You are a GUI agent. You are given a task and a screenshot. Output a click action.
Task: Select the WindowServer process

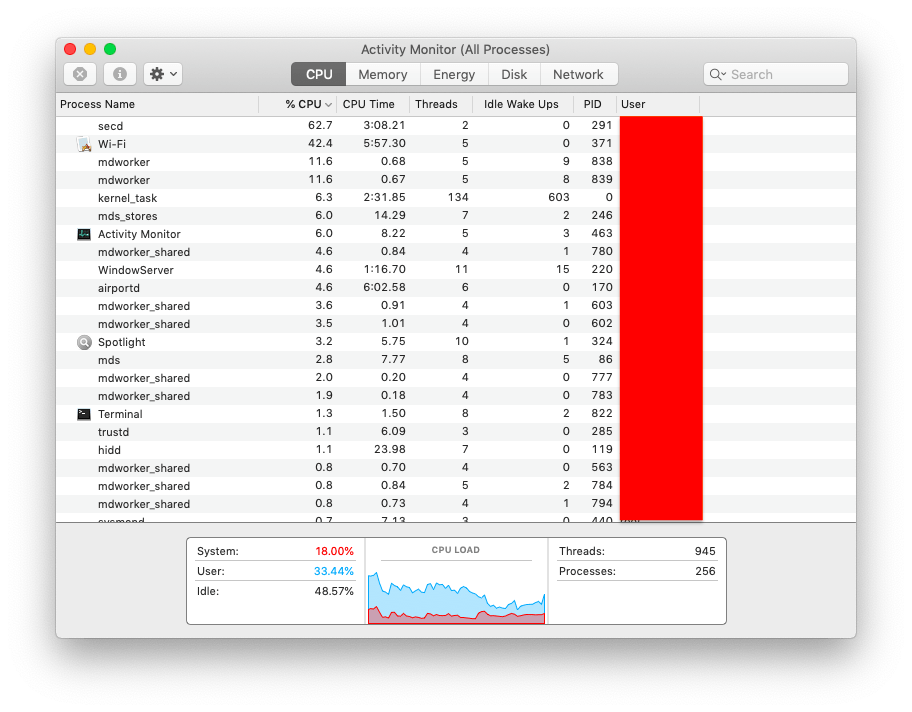(455, 270)
